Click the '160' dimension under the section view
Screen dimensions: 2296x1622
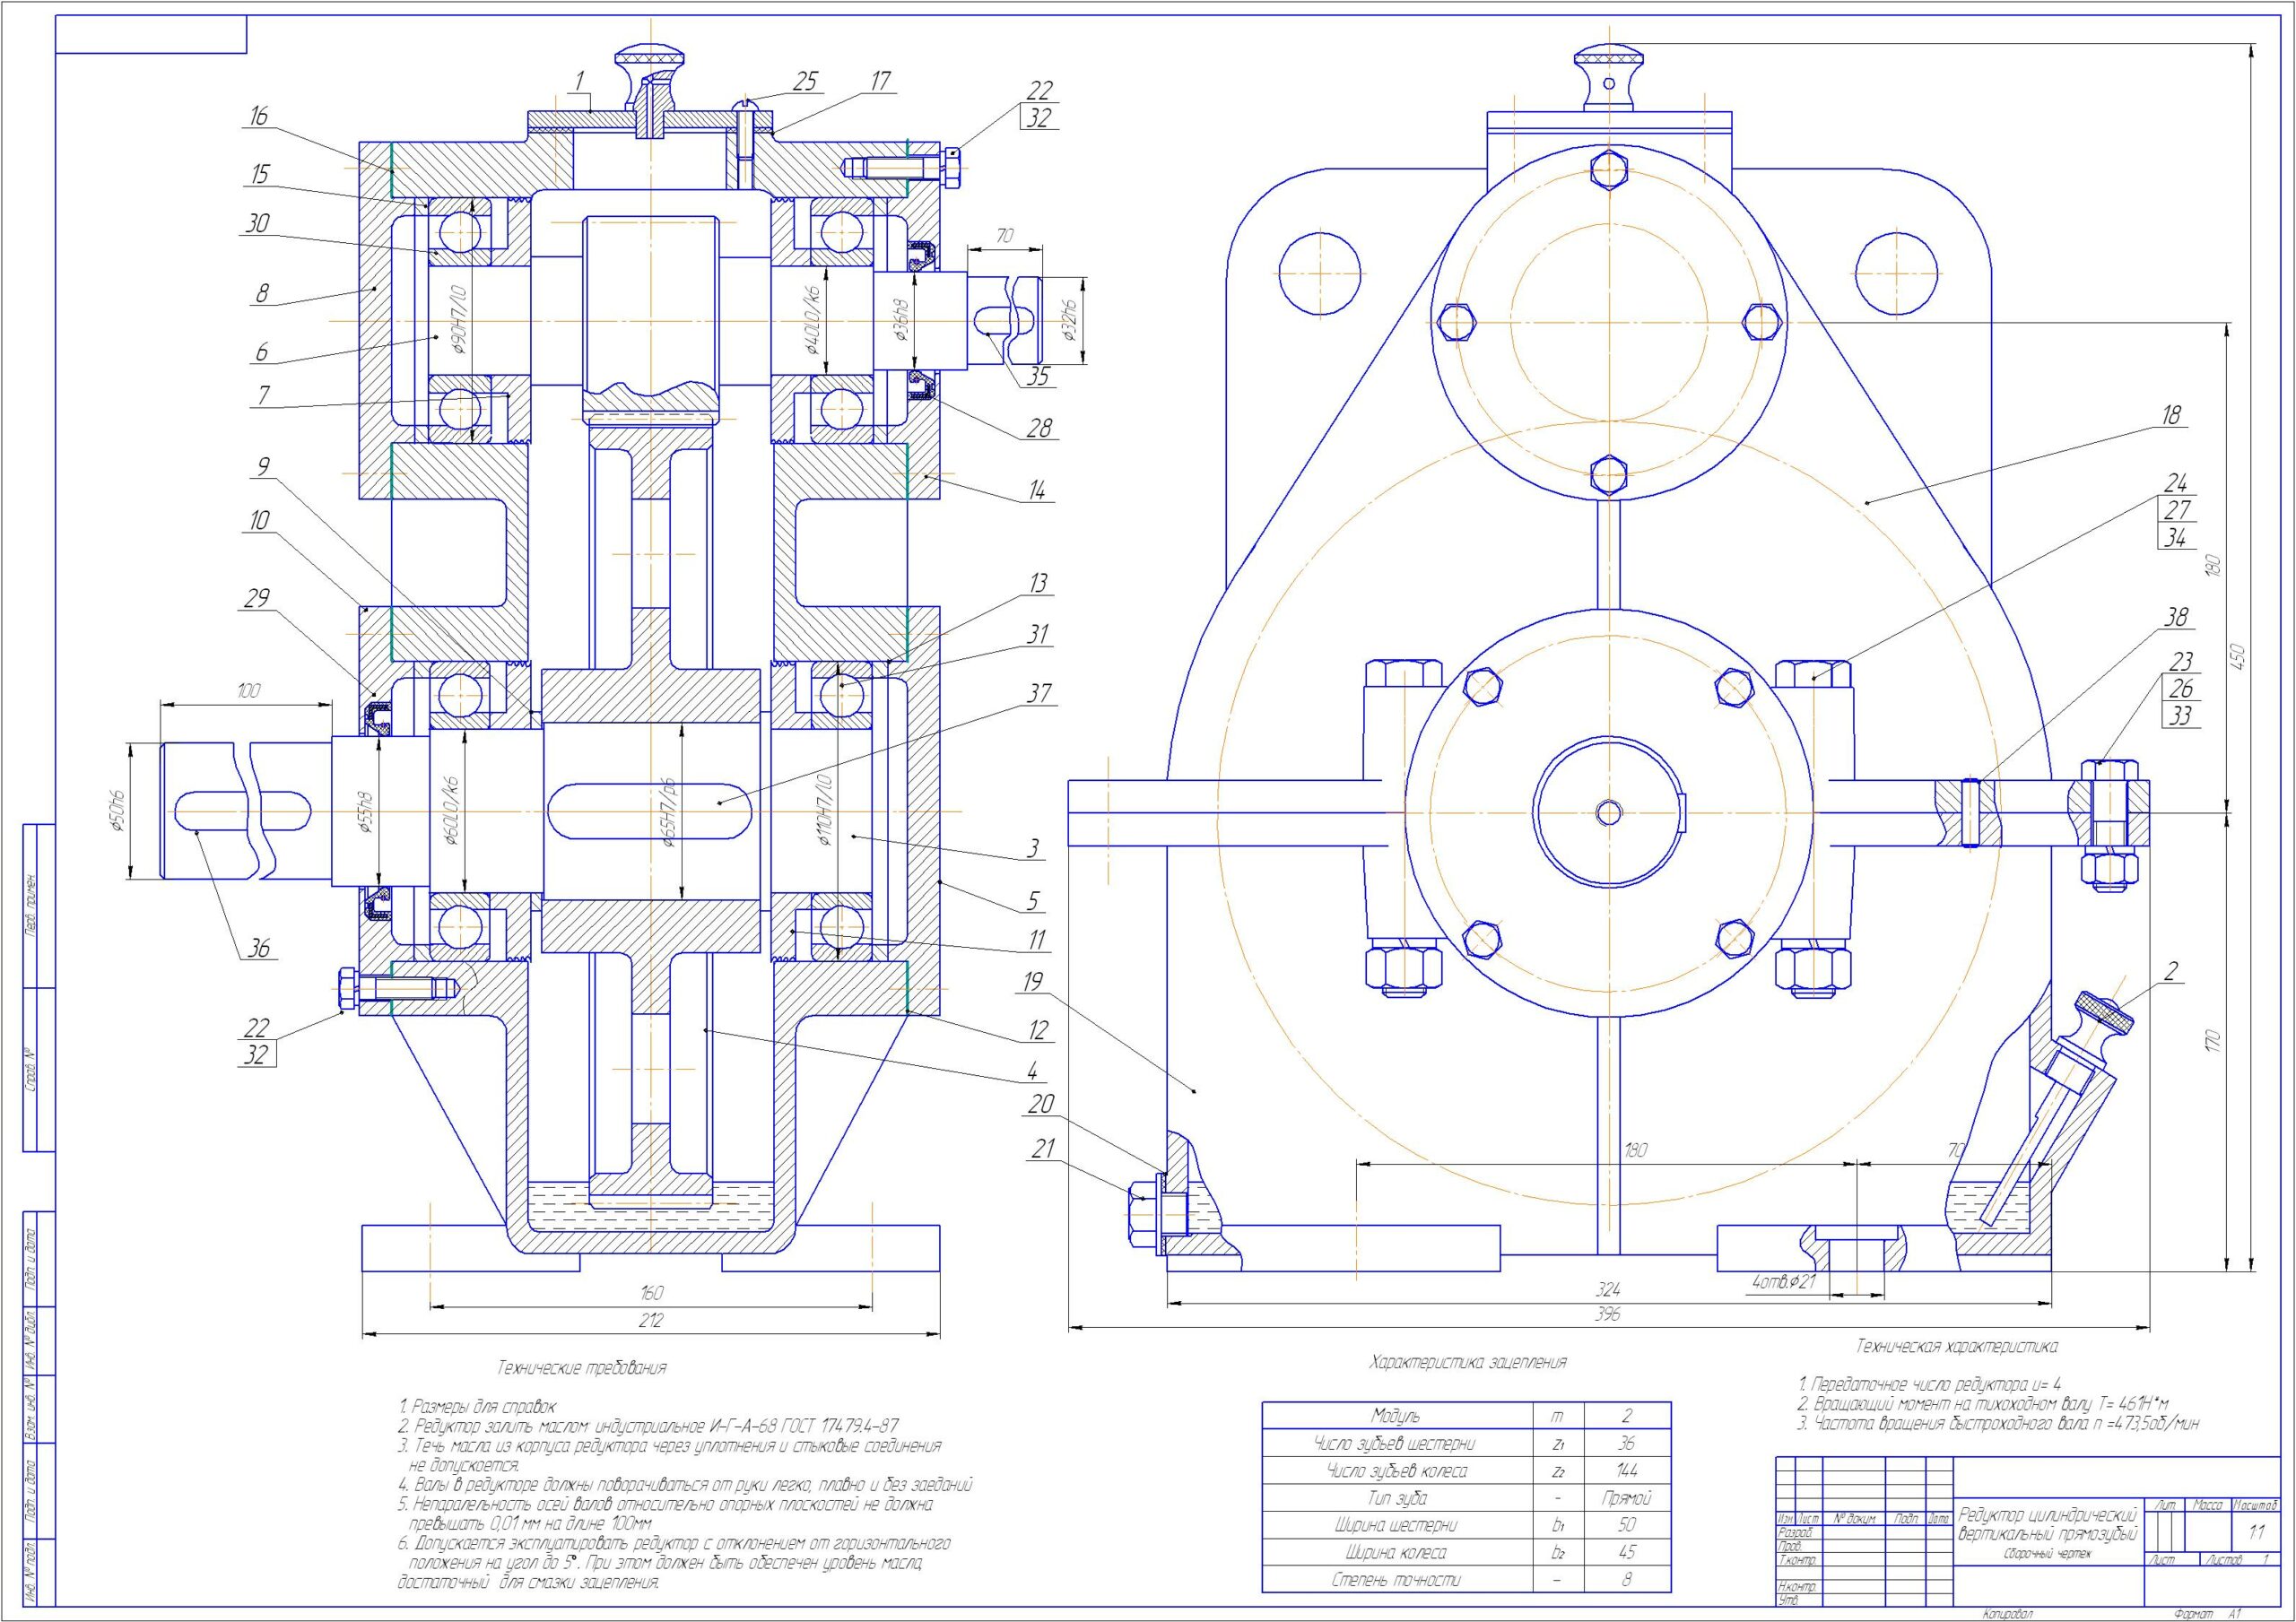tap(651, 1293)
